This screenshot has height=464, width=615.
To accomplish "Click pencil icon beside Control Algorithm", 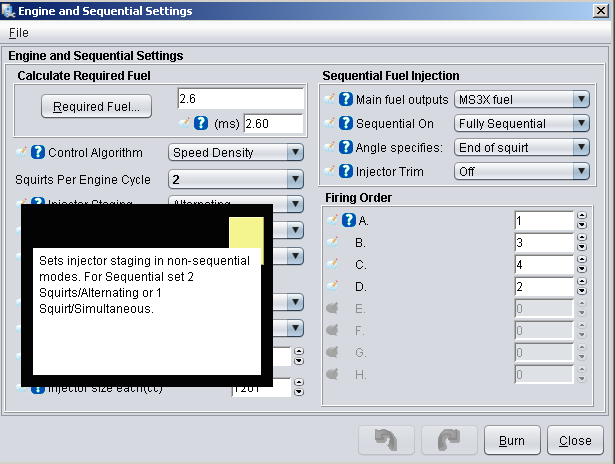I will pos(22,151).
